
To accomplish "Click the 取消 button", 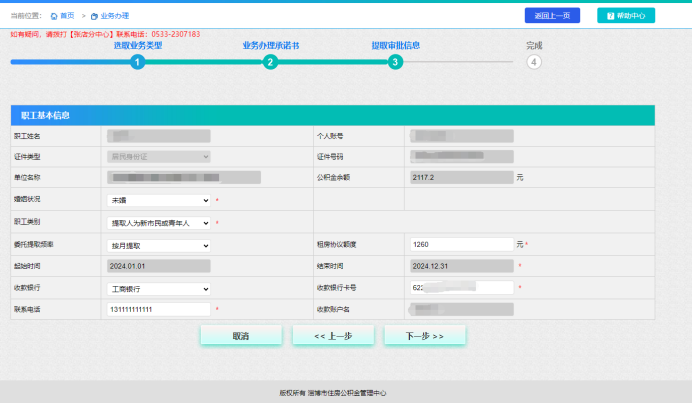I will pos(241,336).
